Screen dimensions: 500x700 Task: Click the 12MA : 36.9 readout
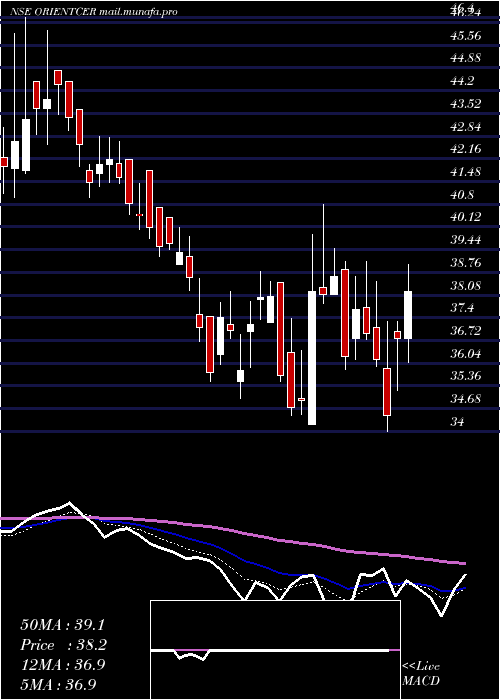pos(63,665)
